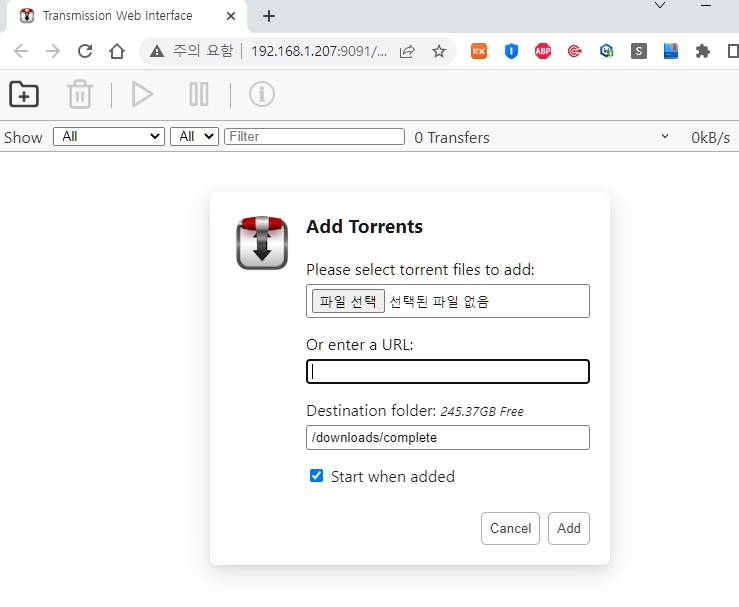Image resolution: width=739 pixels, height=607 pixels.
Task: Open the first Show state dropdown
Action: [x=109, y=137]
